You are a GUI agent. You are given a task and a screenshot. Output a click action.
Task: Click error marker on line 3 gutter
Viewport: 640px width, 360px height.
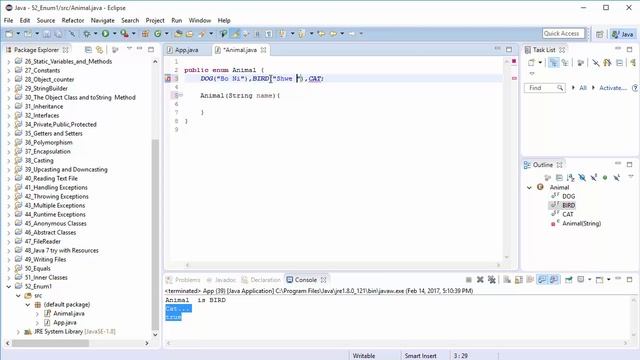168,78
